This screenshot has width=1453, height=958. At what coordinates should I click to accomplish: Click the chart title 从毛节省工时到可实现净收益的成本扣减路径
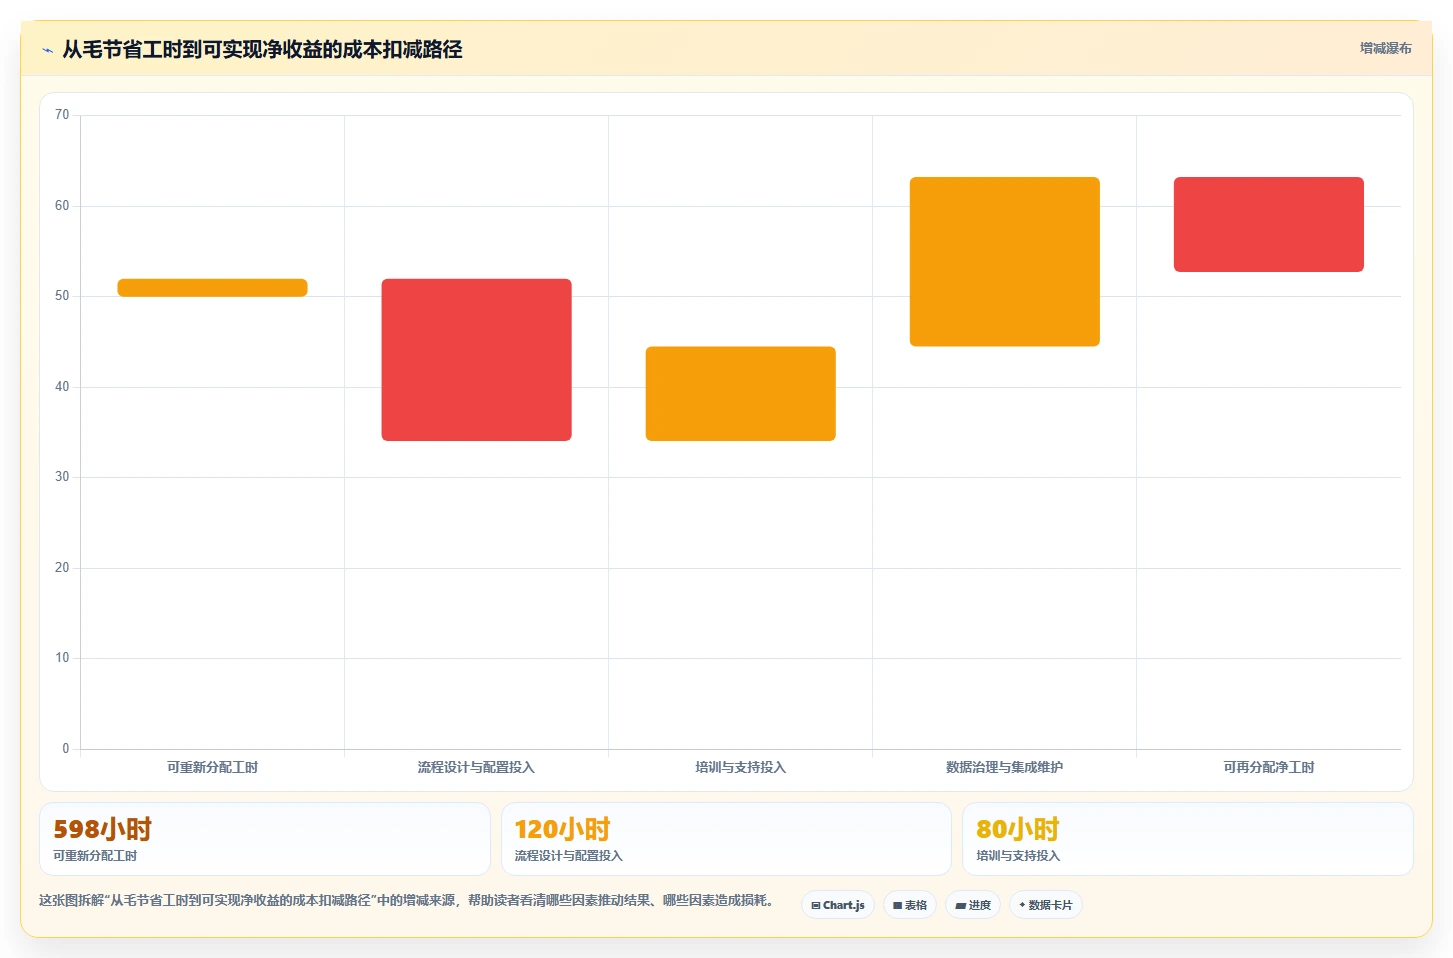262,49
